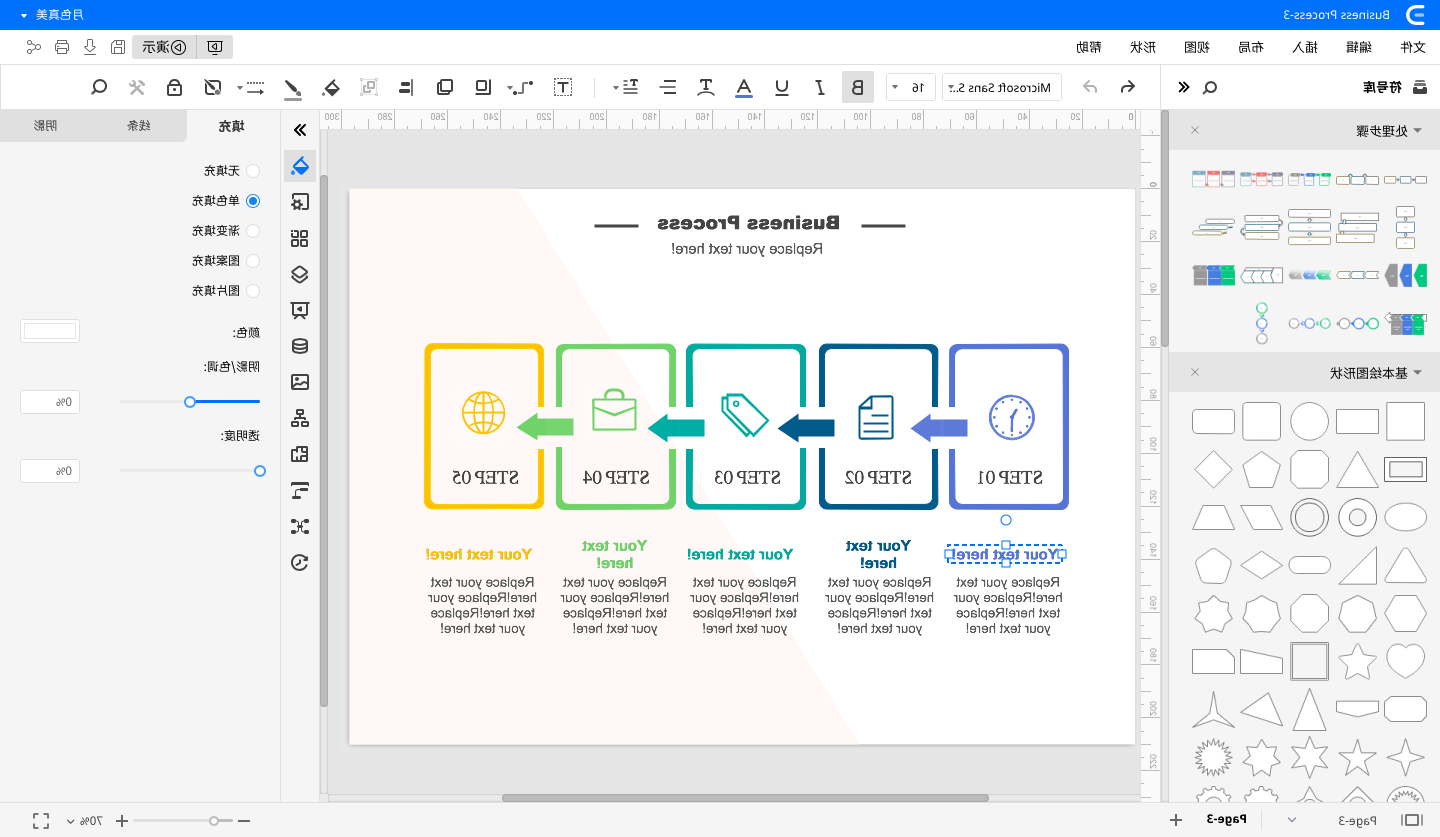The image size is (1440, 837).
Task: Open the fill bucket panel icon in side strip
Action: click(299, 166)
